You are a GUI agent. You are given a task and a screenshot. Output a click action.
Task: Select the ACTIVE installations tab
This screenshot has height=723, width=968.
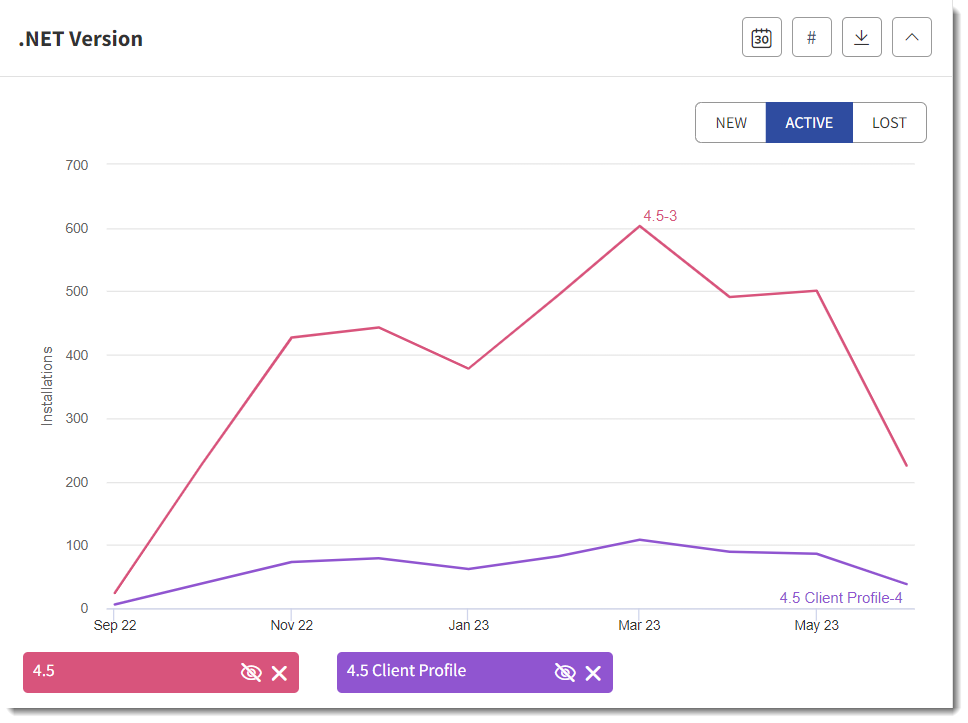coord(809,123)
